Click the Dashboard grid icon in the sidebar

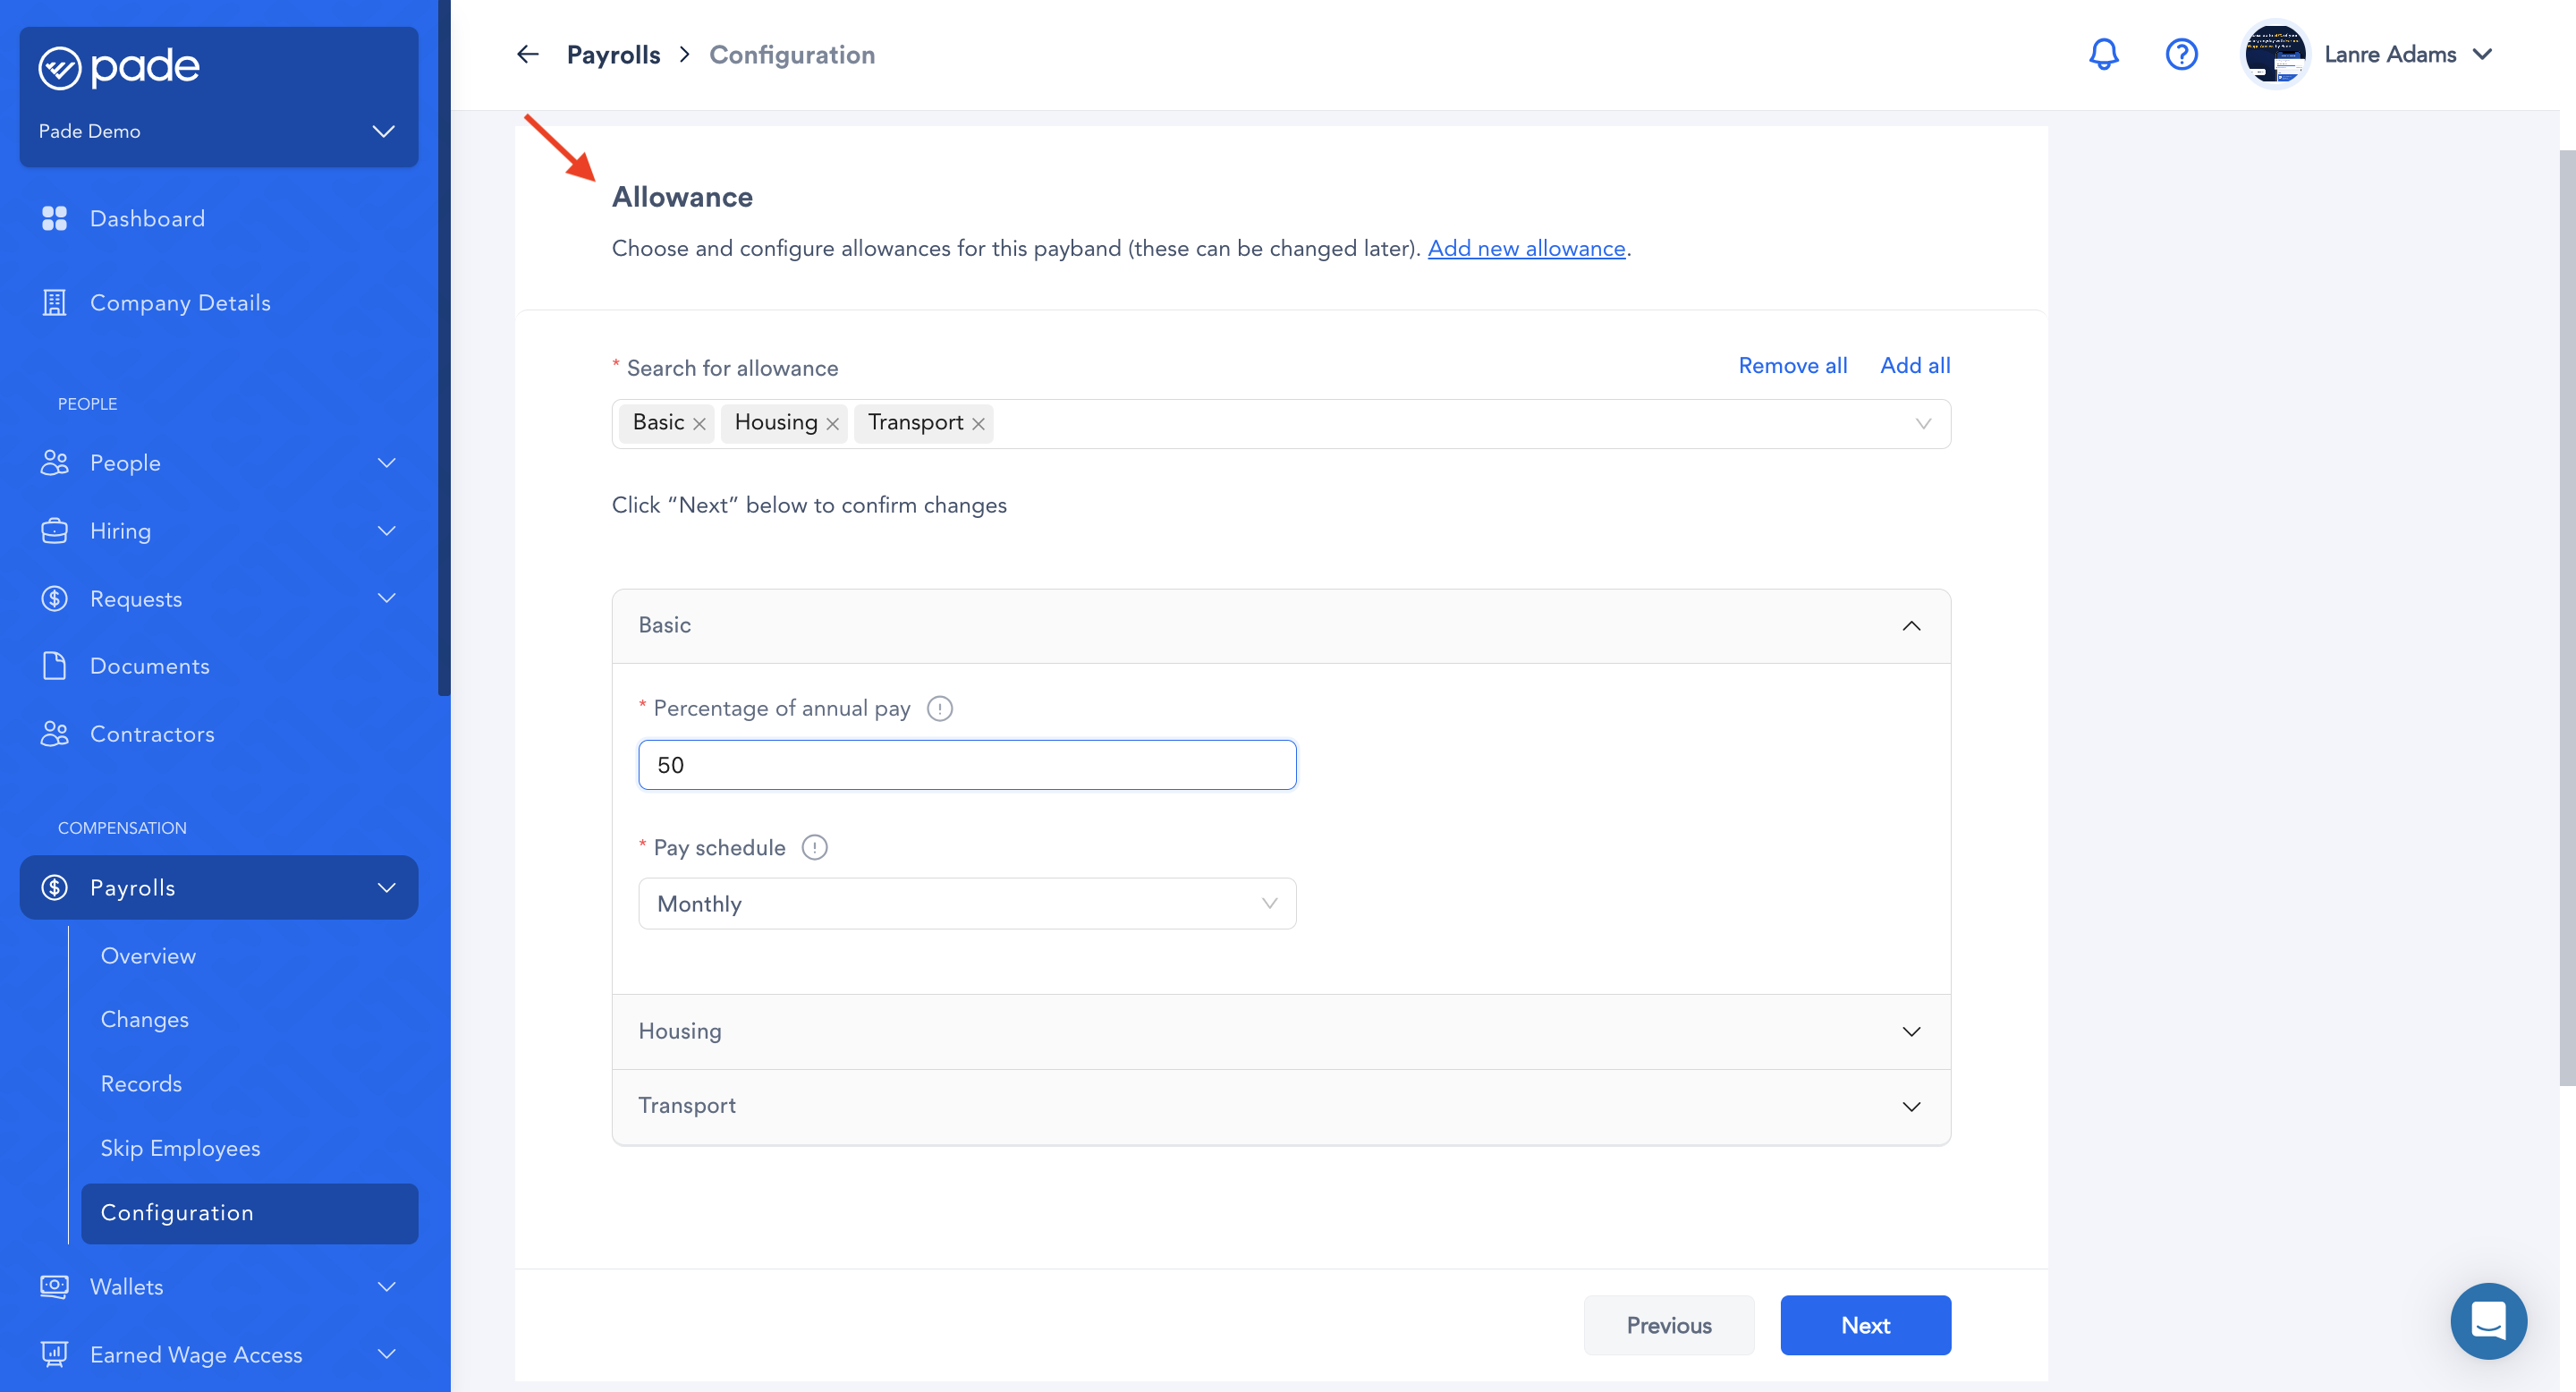point(54,218)
